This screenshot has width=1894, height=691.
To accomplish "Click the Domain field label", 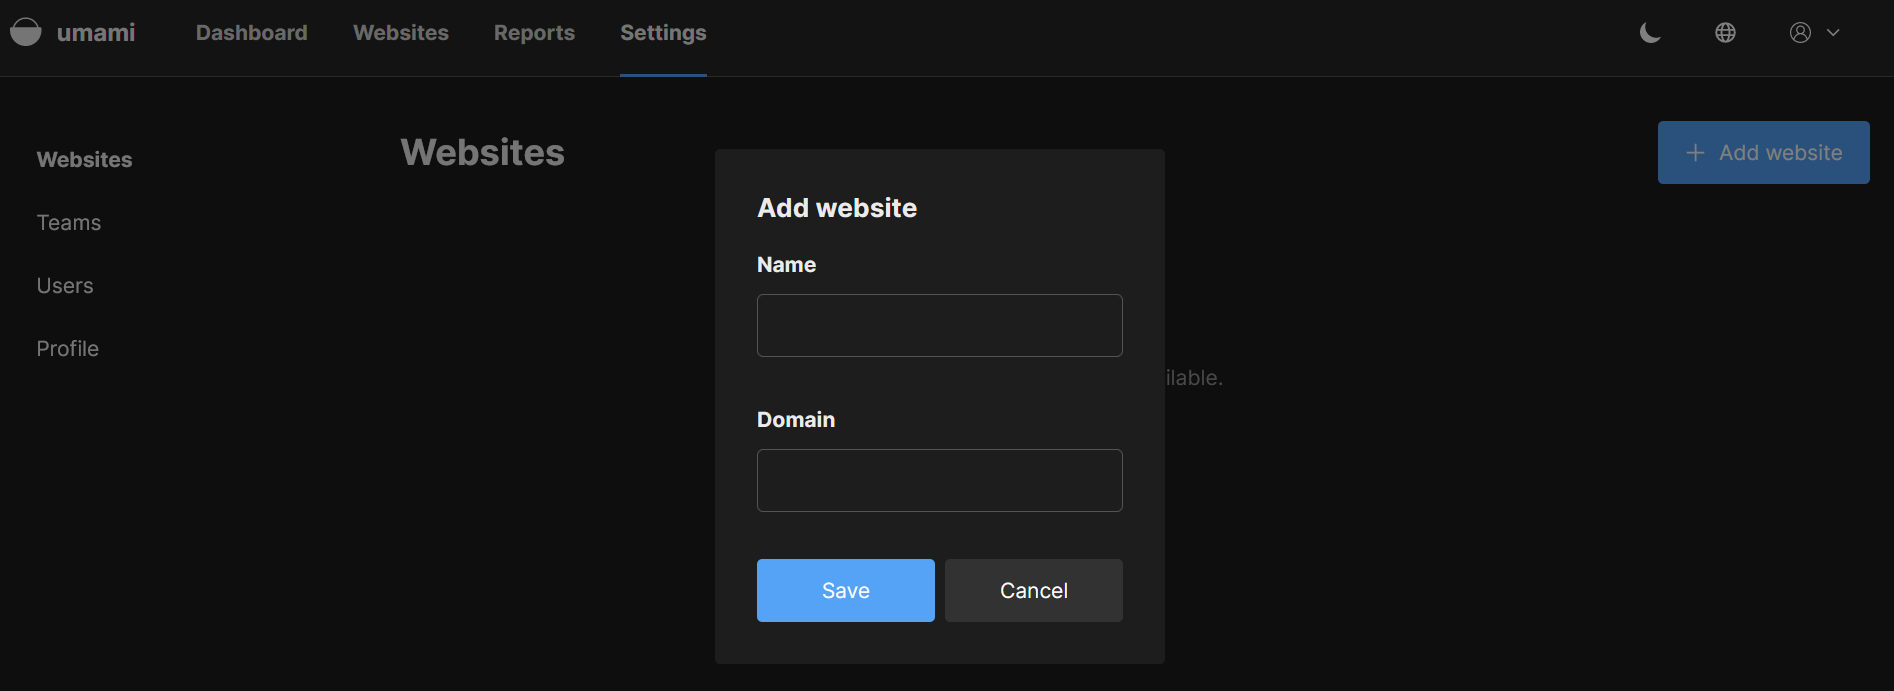I will click(796, 420).
